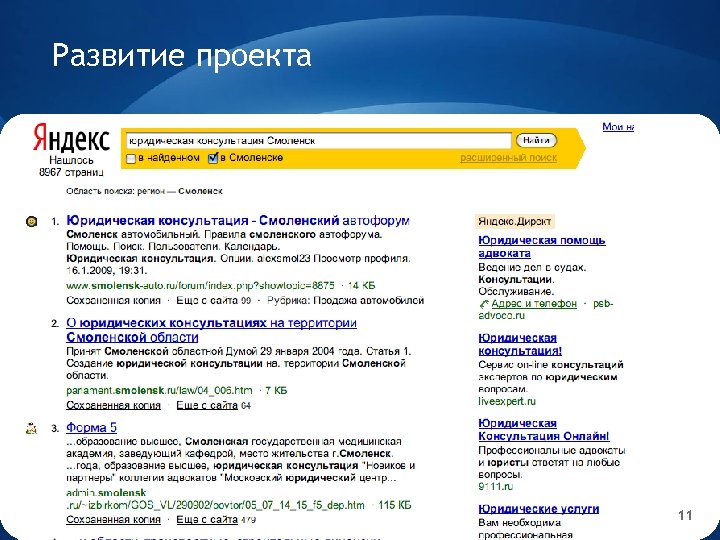Open result 'О юридических консультациях на территории'

212,330
